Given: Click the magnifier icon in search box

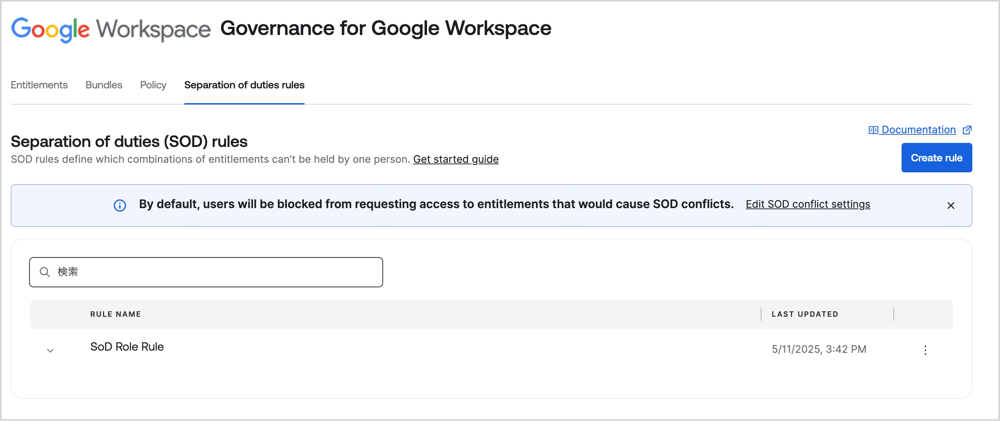Looking at the screenshot, I should (x=45, y=272).
